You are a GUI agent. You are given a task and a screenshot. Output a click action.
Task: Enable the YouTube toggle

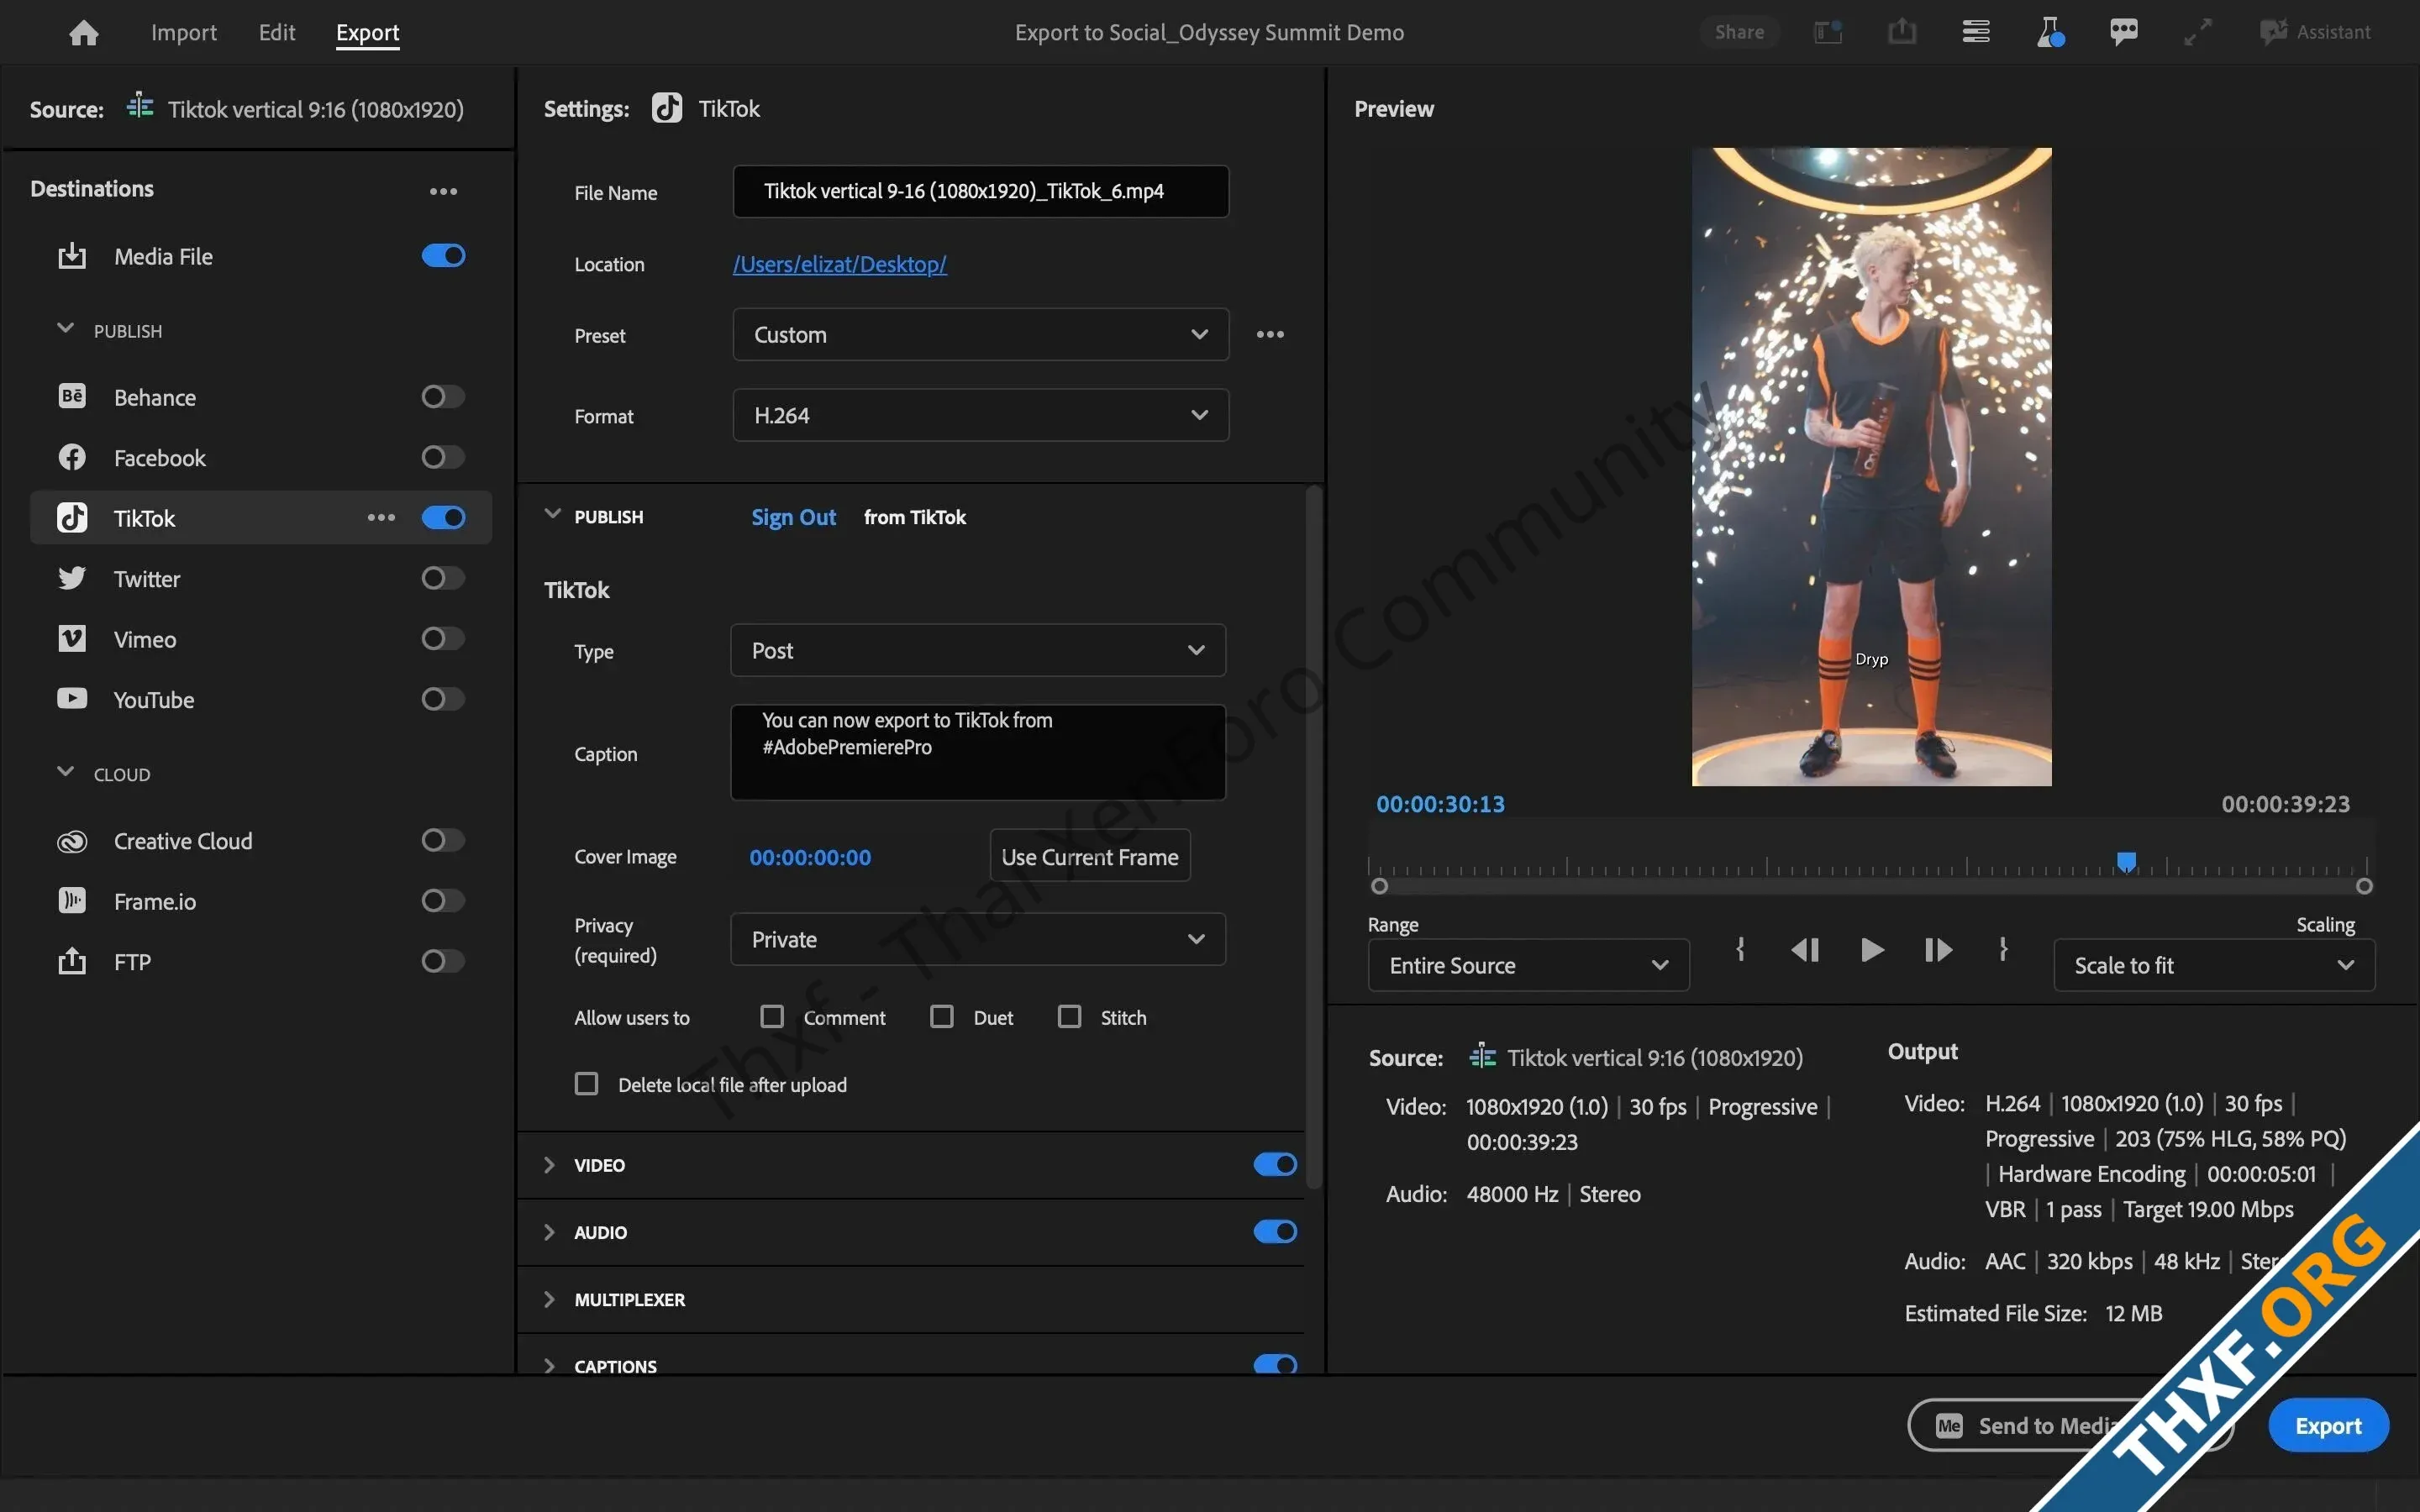pos(443,699)
